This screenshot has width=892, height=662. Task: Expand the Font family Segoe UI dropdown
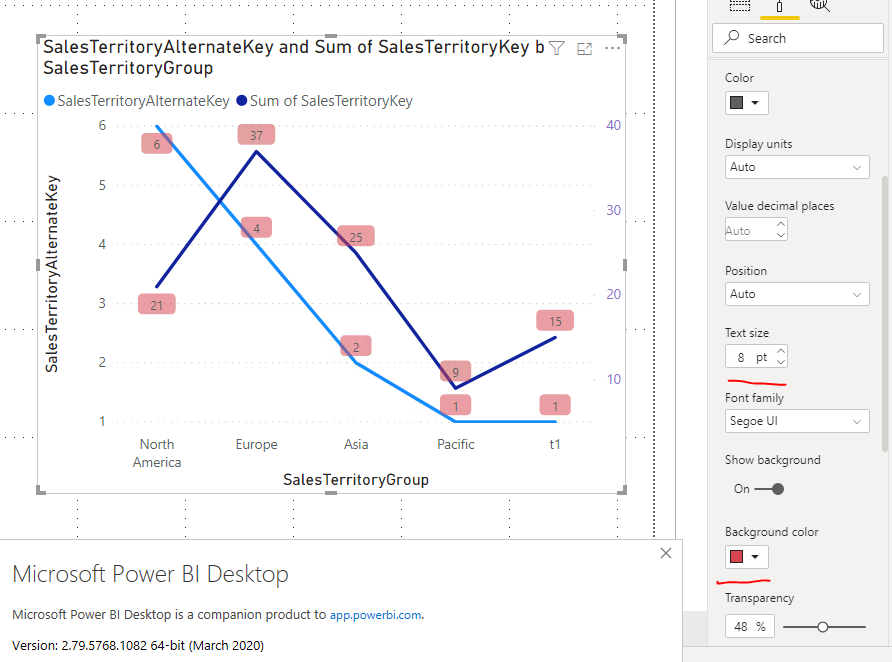tap(797, 421)
